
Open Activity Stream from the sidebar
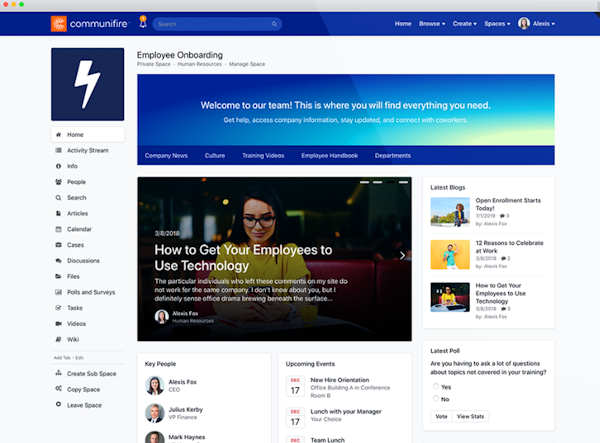tap(87, 150)
